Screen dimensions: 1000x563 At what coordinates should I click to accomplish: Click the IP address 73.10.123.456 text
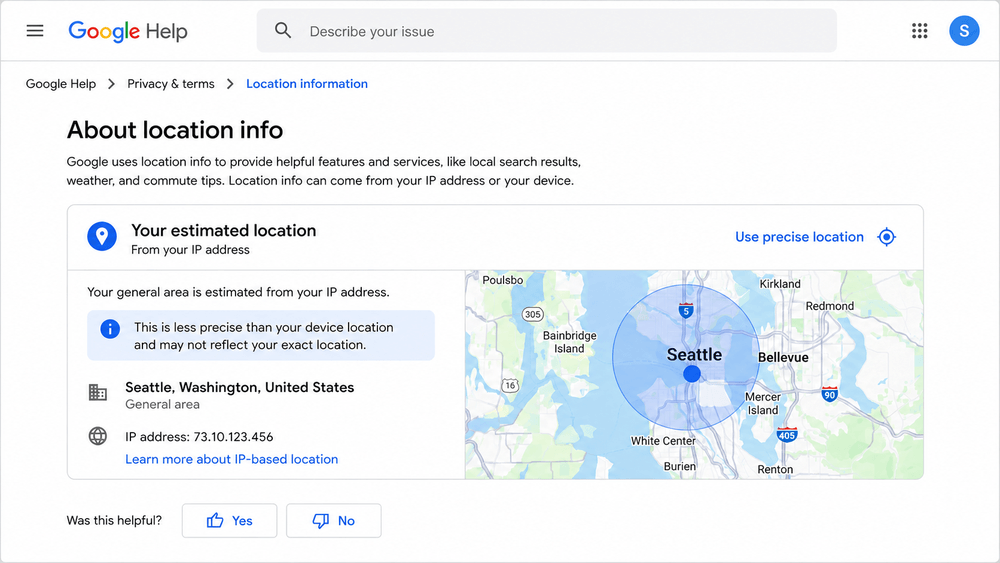click(199, 437)
